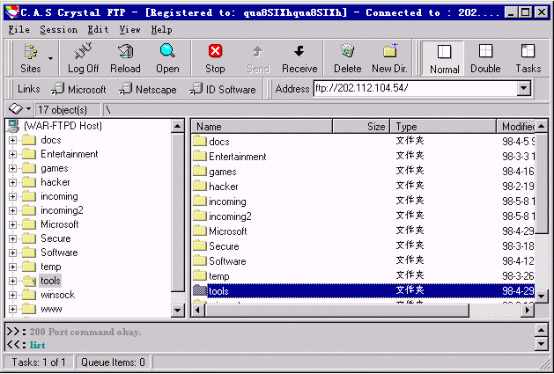Click file list vertical scroll down arrow
This screenshot has width=554, height=374.
point(542,296)
